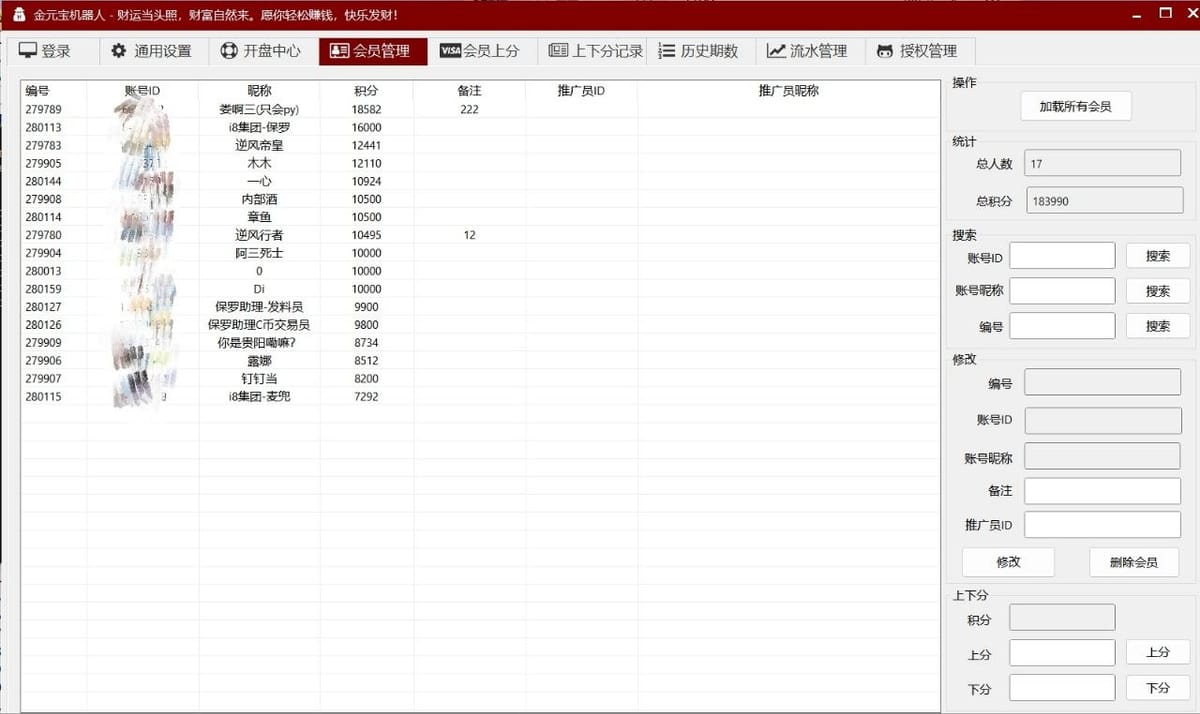Image resolution: width=1200 pixels, height=714 pixels.
Task: Click the 下分 amount input field
Action: click(1062, 688)
